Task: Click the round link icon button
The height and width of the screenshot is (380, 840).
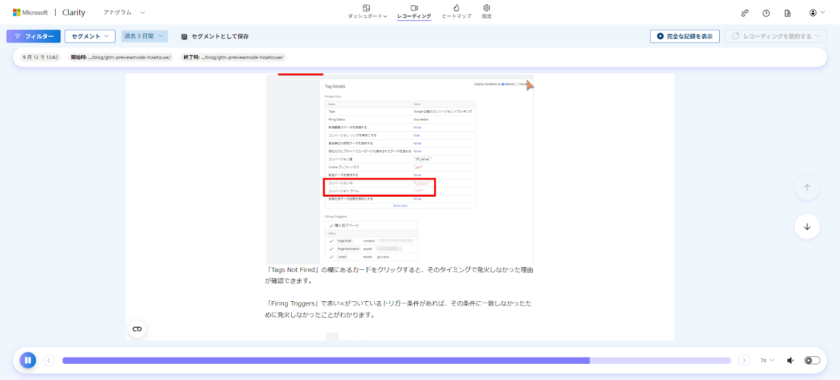Action: coord(137,329)
